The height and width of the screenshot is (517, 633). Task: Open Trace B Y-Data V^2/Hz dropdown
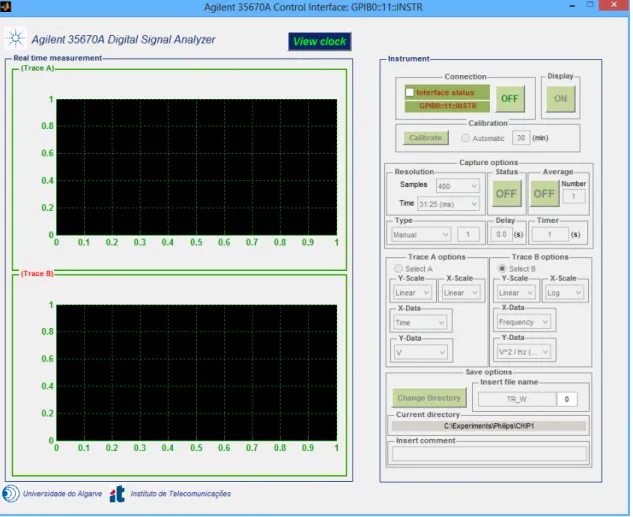pos(524,352)
